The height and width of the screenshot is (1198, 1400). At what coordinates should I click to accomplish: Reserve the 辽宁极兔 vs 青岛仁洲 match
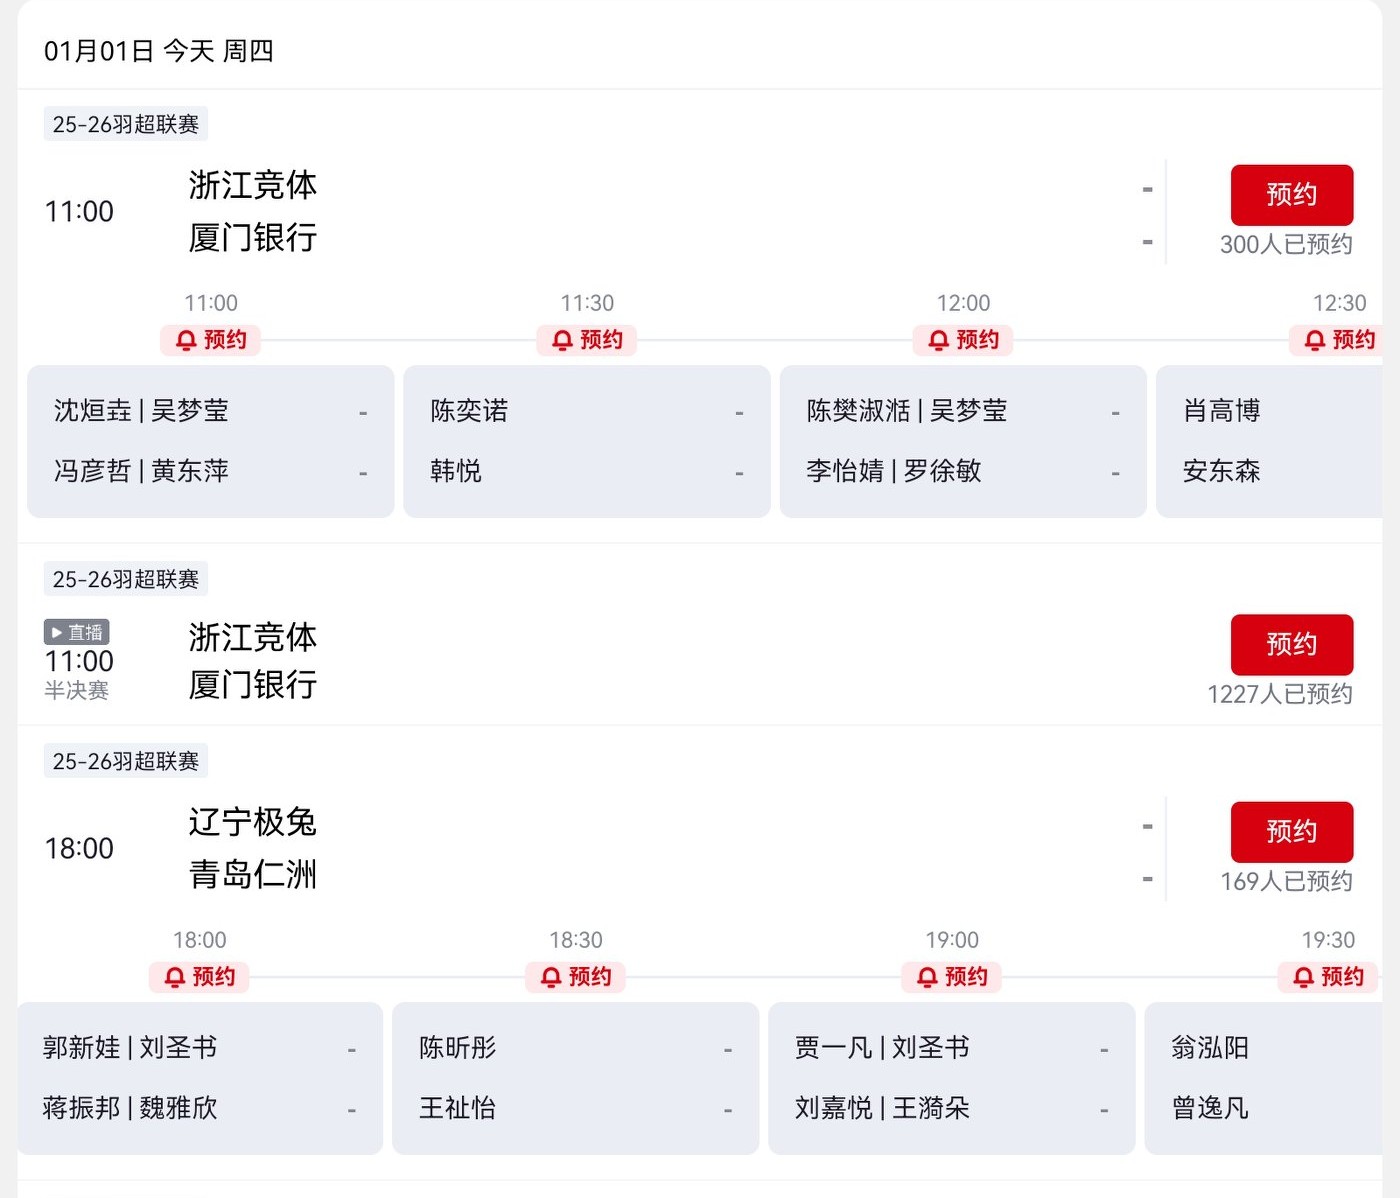(1291, 832)
